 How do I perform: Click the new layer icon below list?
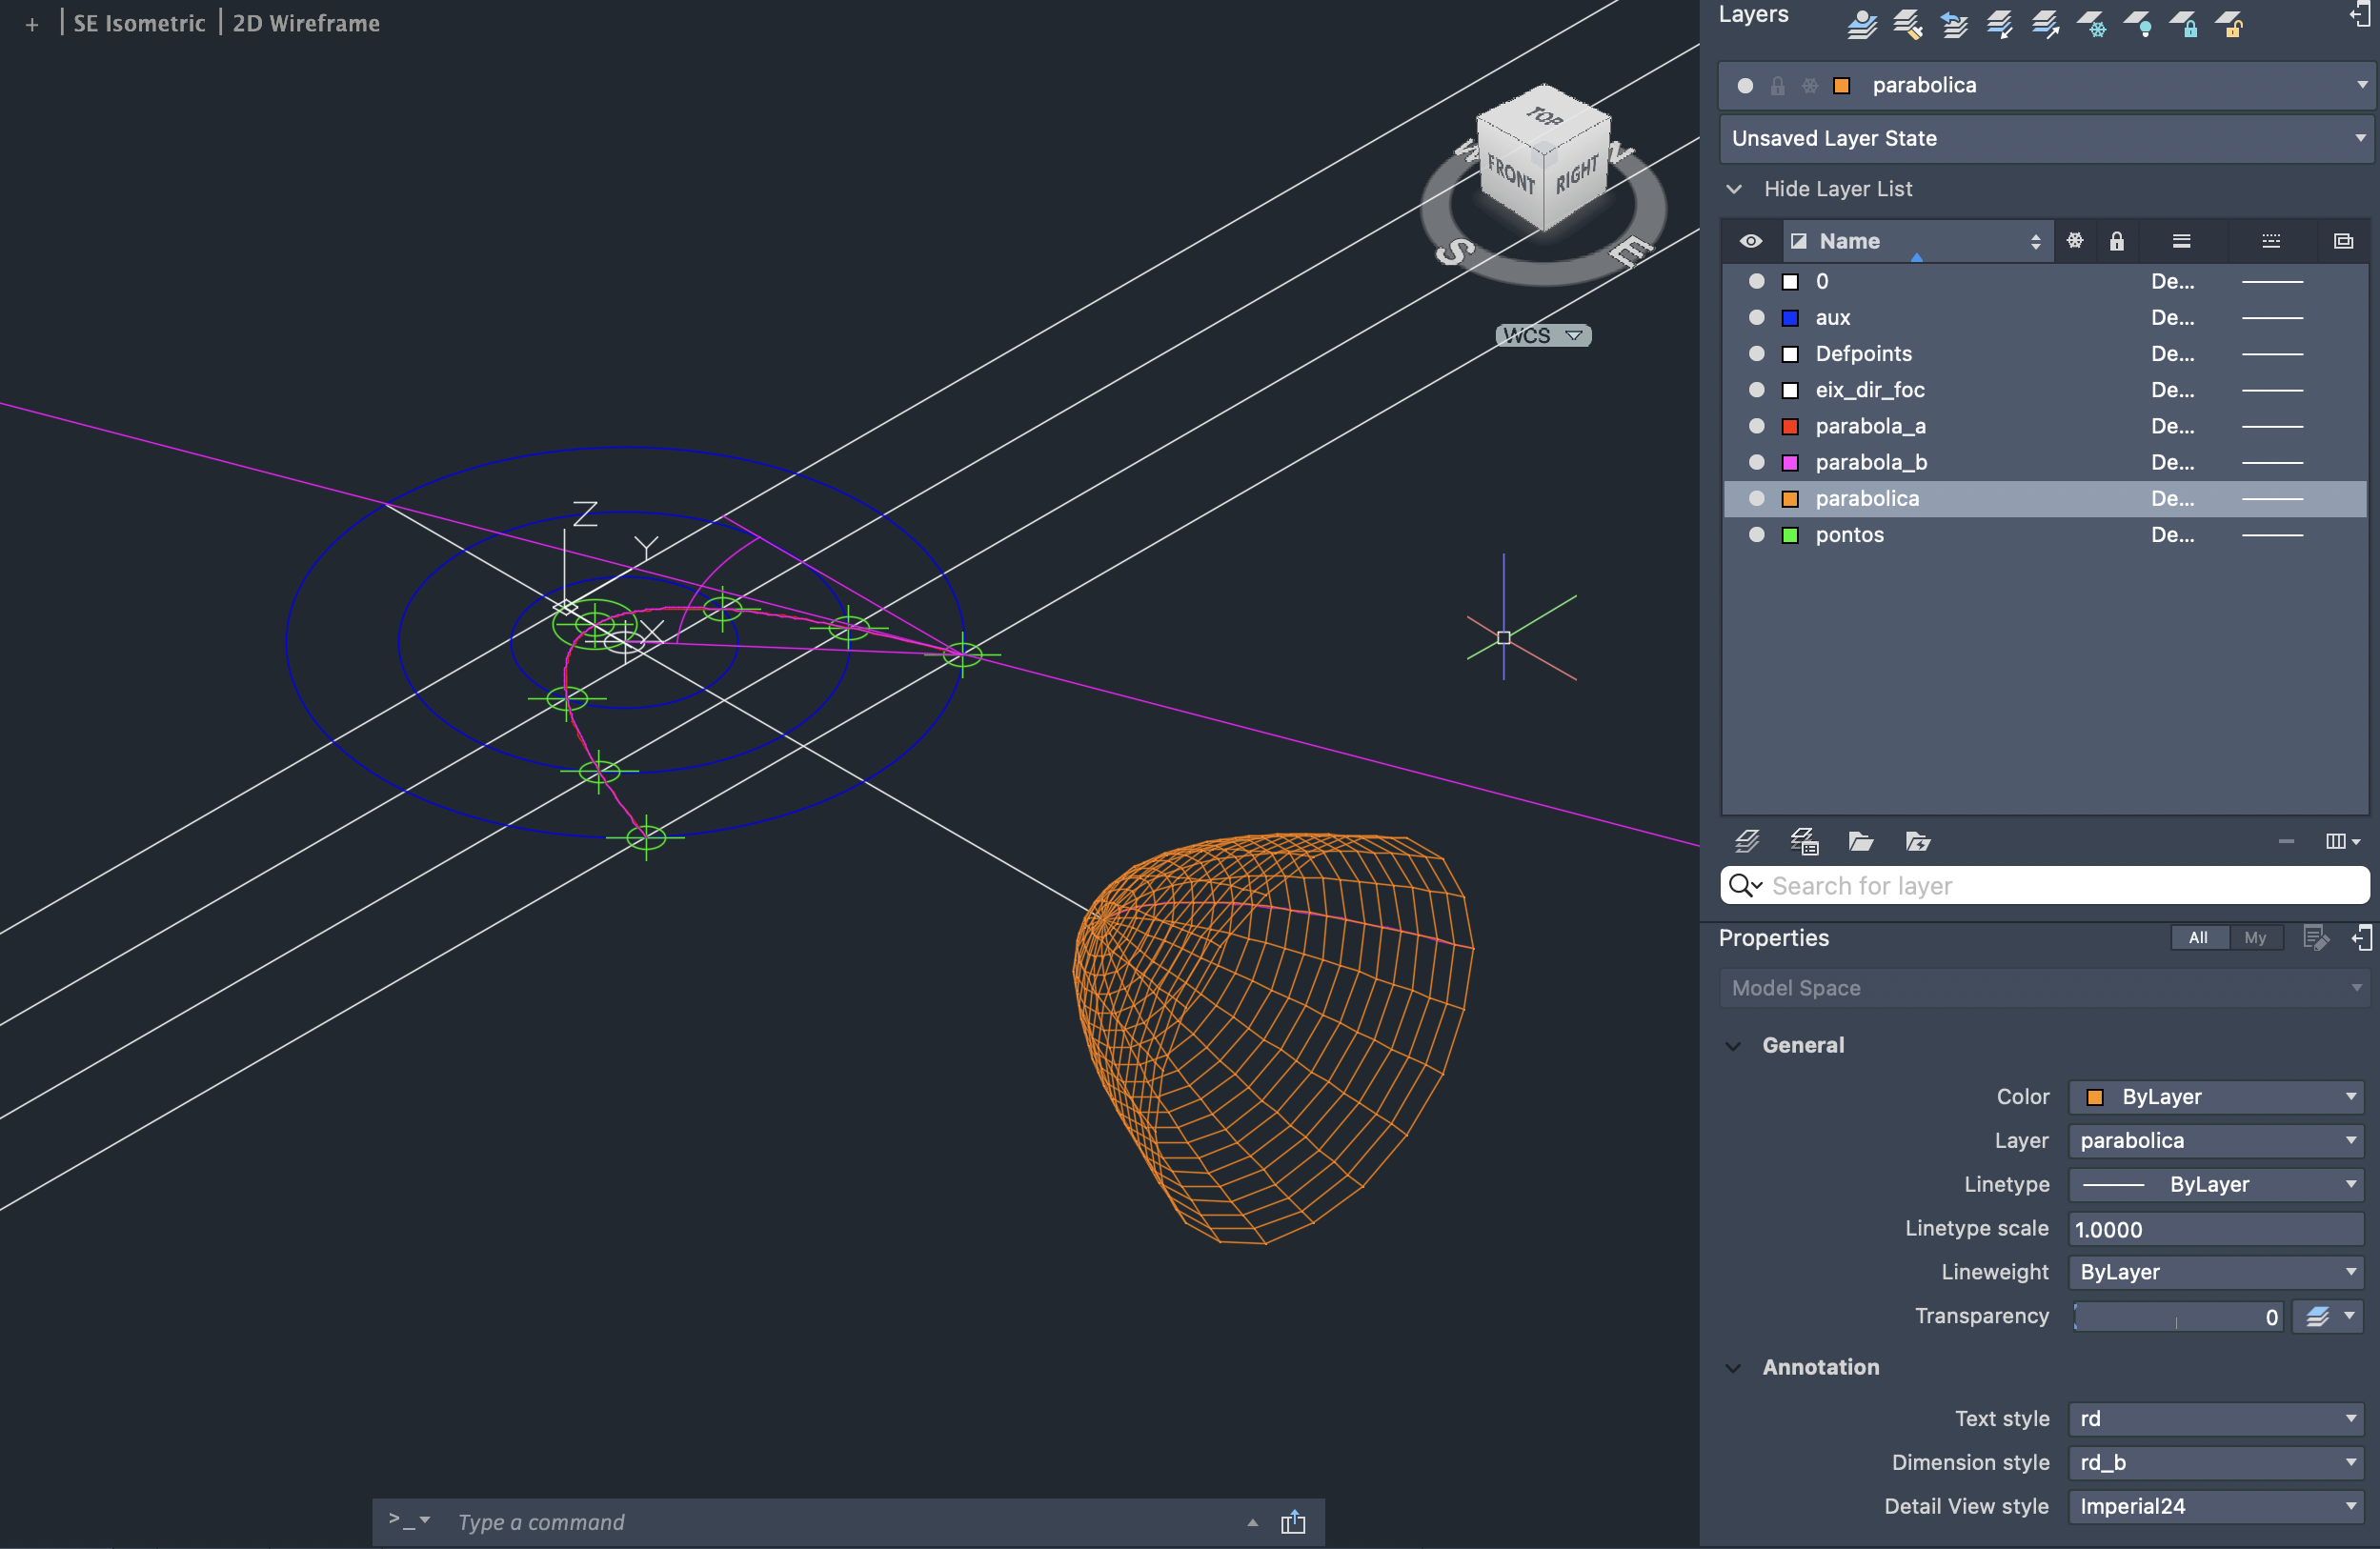tap(1747, 841)
